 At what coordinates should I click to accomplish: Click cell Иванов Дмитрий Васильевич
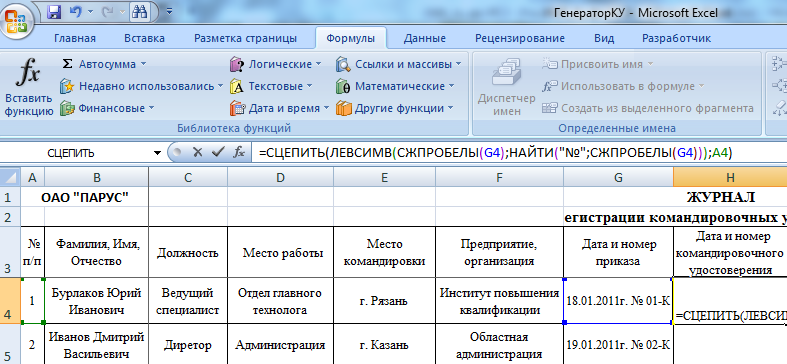point(97,344)
